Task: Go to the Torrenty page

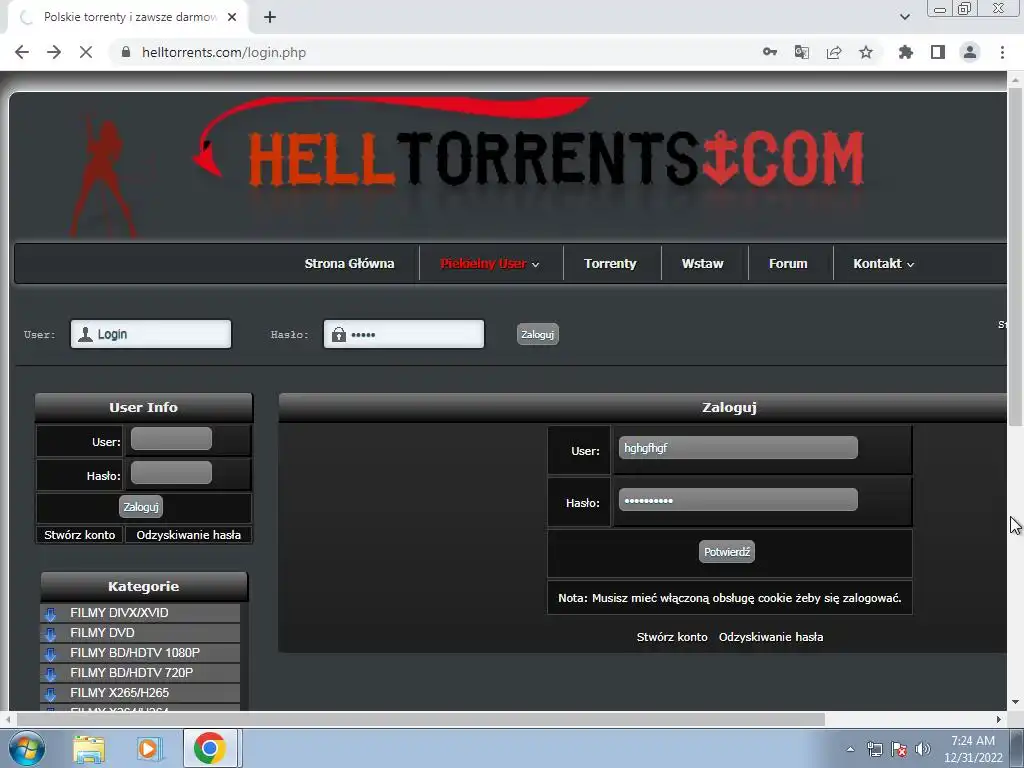Action: [610, 264]
